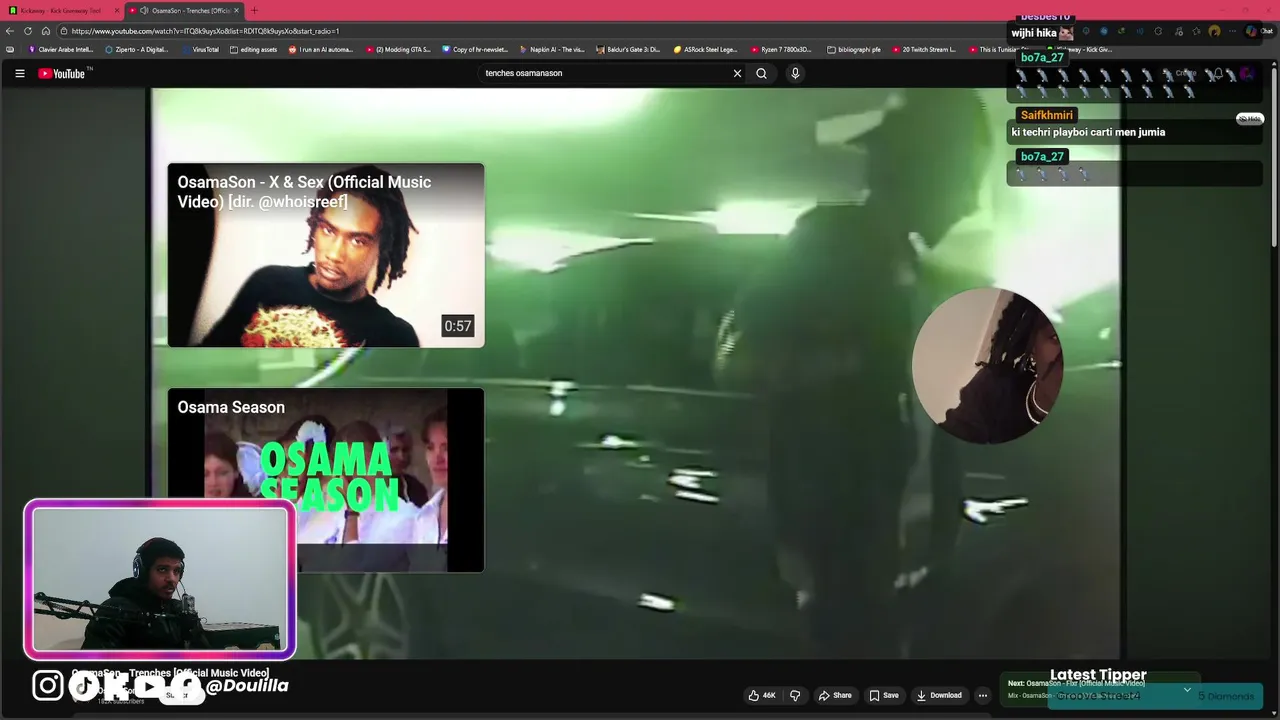
Task: Open the Napkin AI bookmark
Action: point(552,49)
